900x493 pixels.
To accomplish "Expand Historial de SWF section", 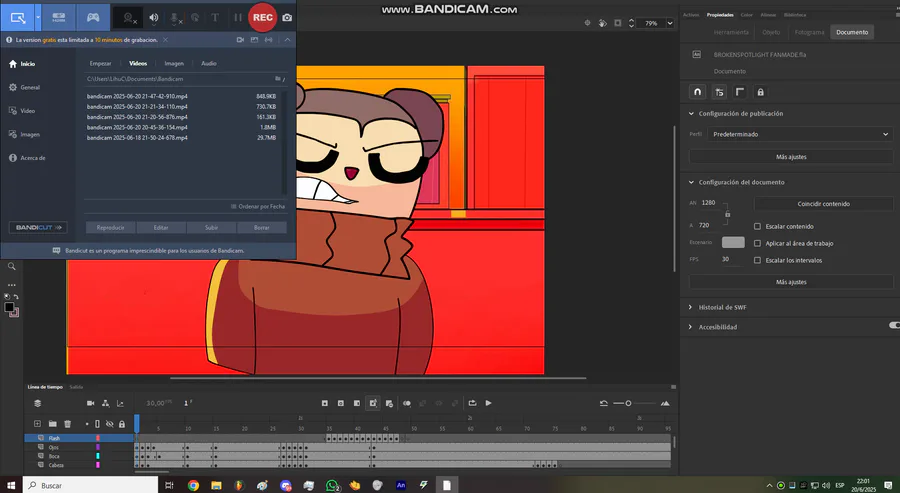I will point(690,307).
